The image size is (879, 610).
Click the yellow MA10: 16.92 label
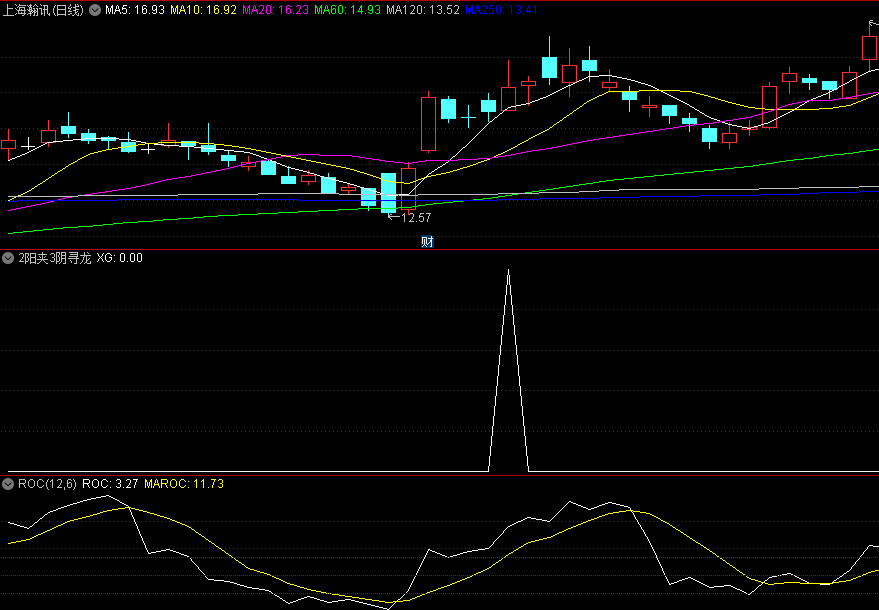(203, 10)
